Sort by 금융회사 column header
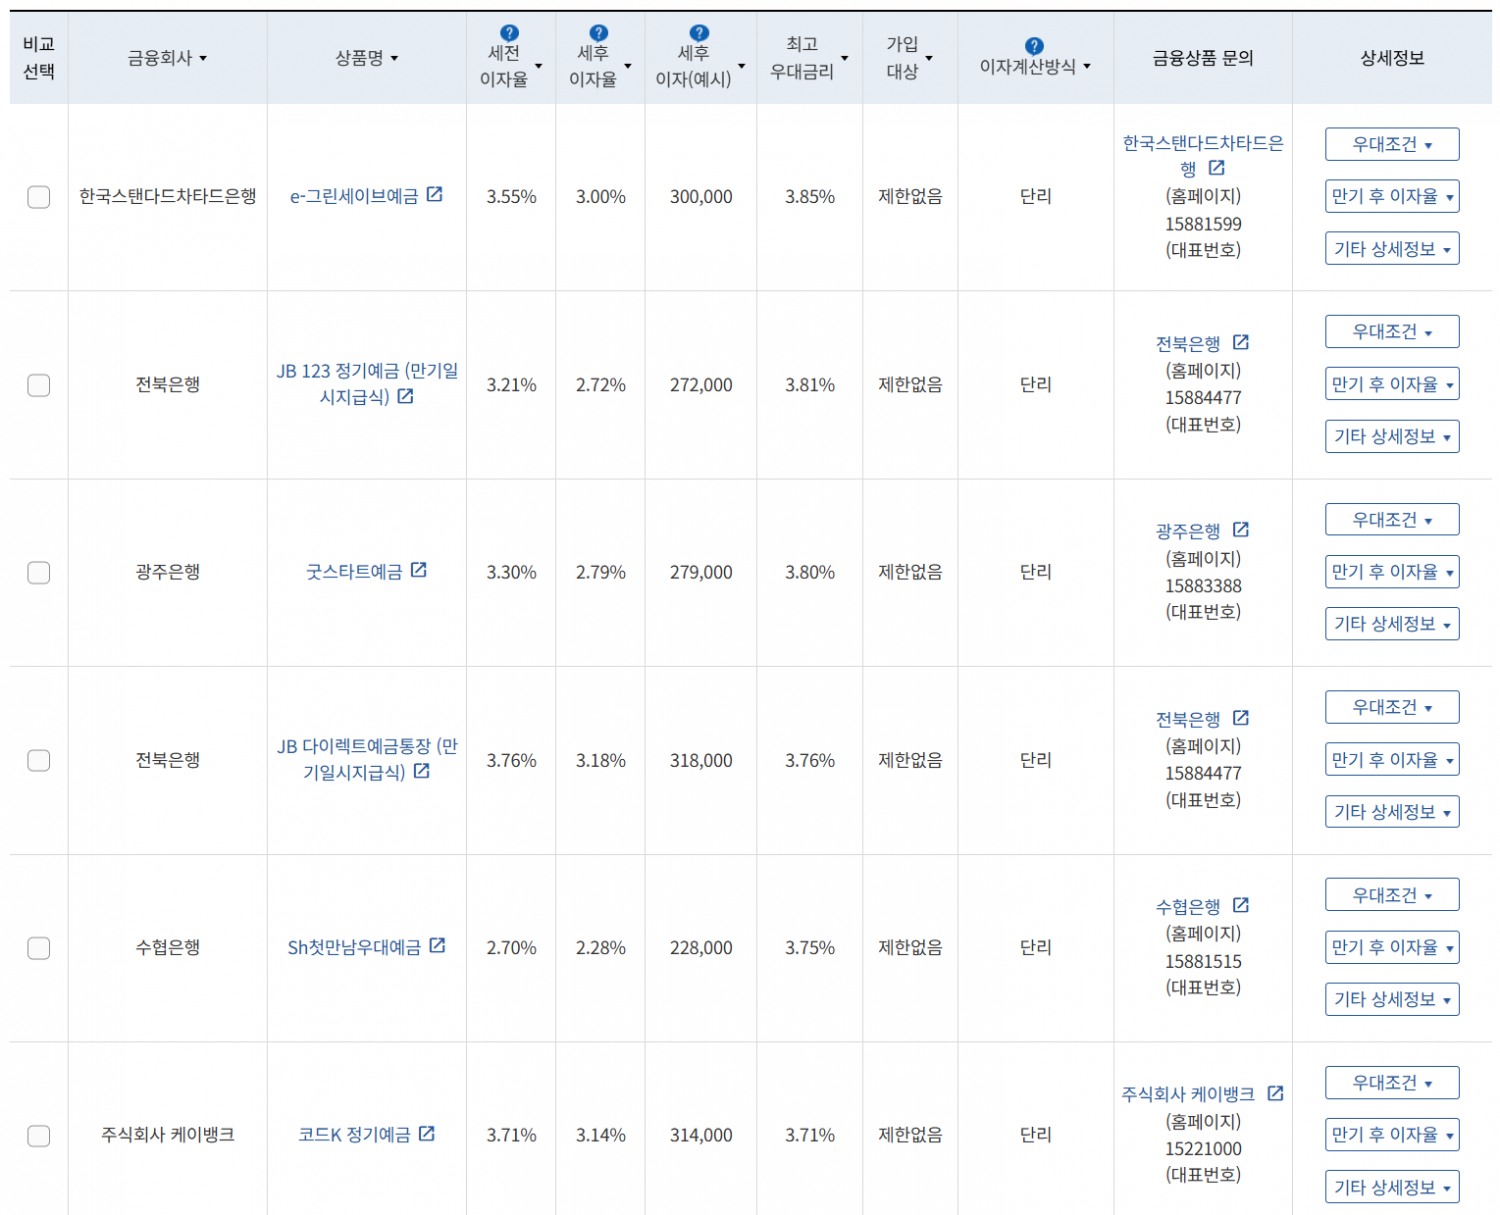 (x=167, y=58)
